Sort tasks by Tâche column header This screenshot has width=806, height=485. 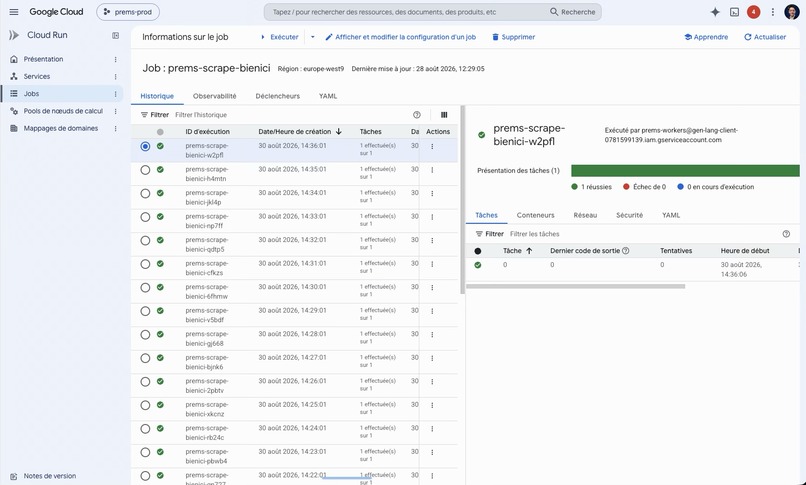[517, 251]
